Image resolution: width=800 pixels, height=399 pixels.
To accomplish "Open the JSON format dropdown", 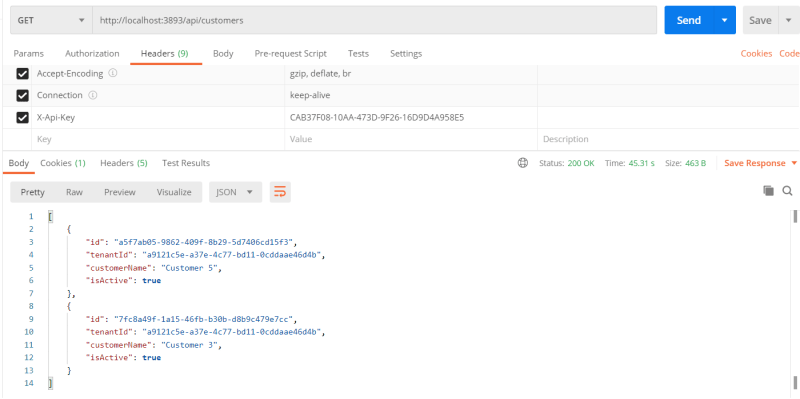I will (235, 192).
